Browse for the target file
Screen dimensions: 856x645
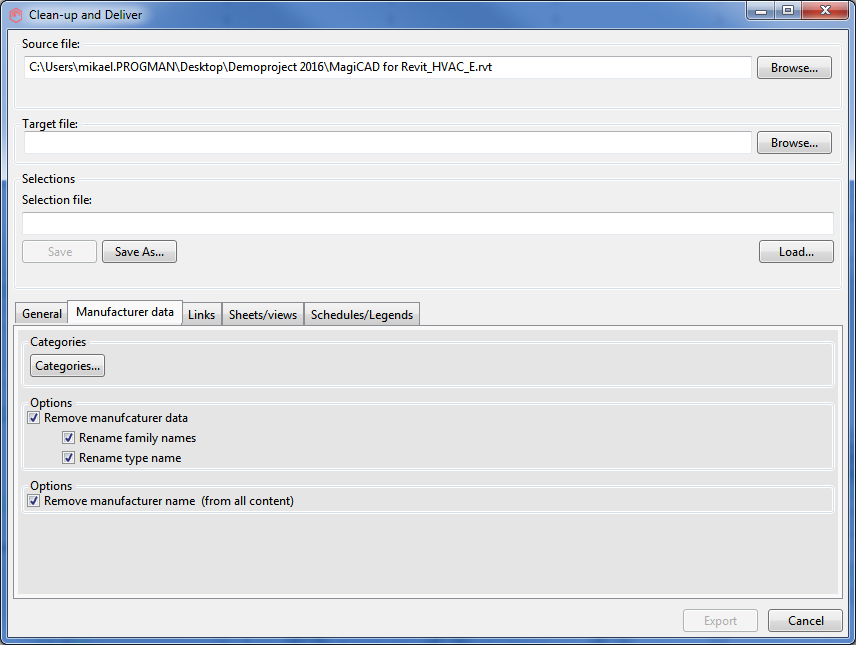794,143
